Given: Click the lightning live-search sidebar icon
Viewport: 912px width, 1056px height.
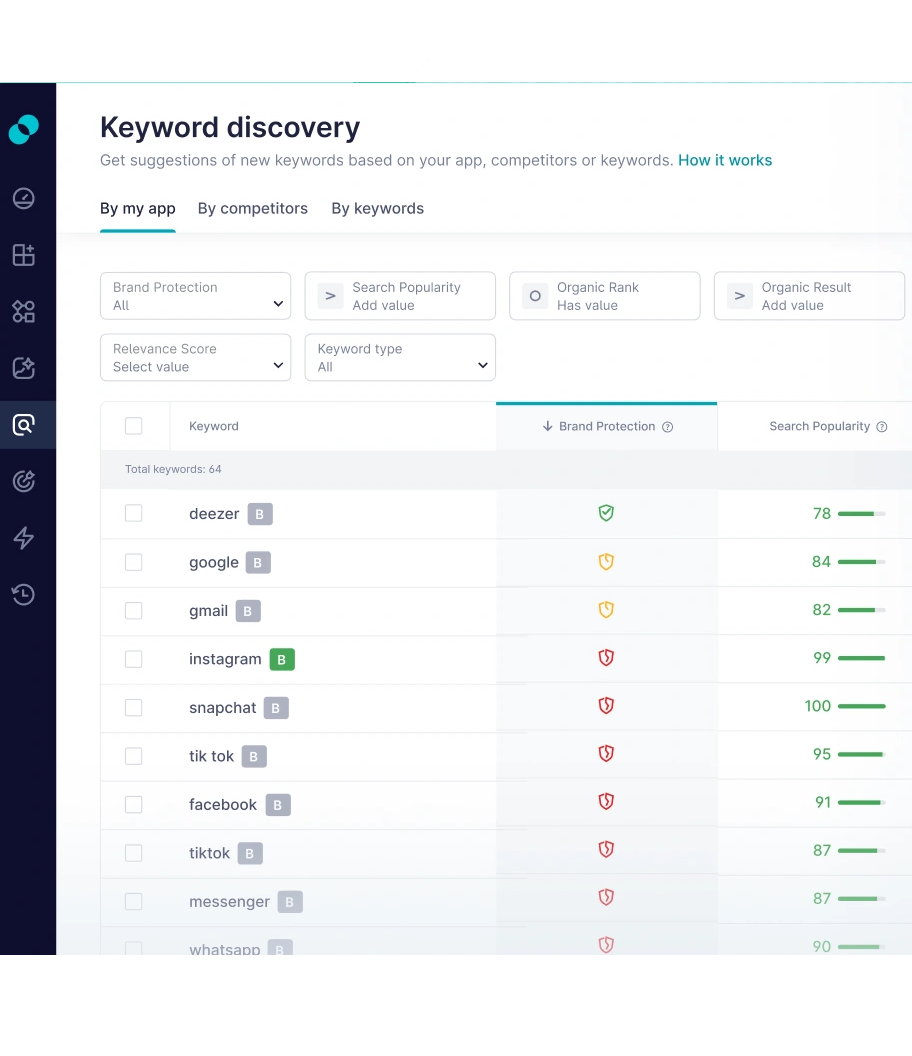Looking at the screenshot, I should click(24, 538).
